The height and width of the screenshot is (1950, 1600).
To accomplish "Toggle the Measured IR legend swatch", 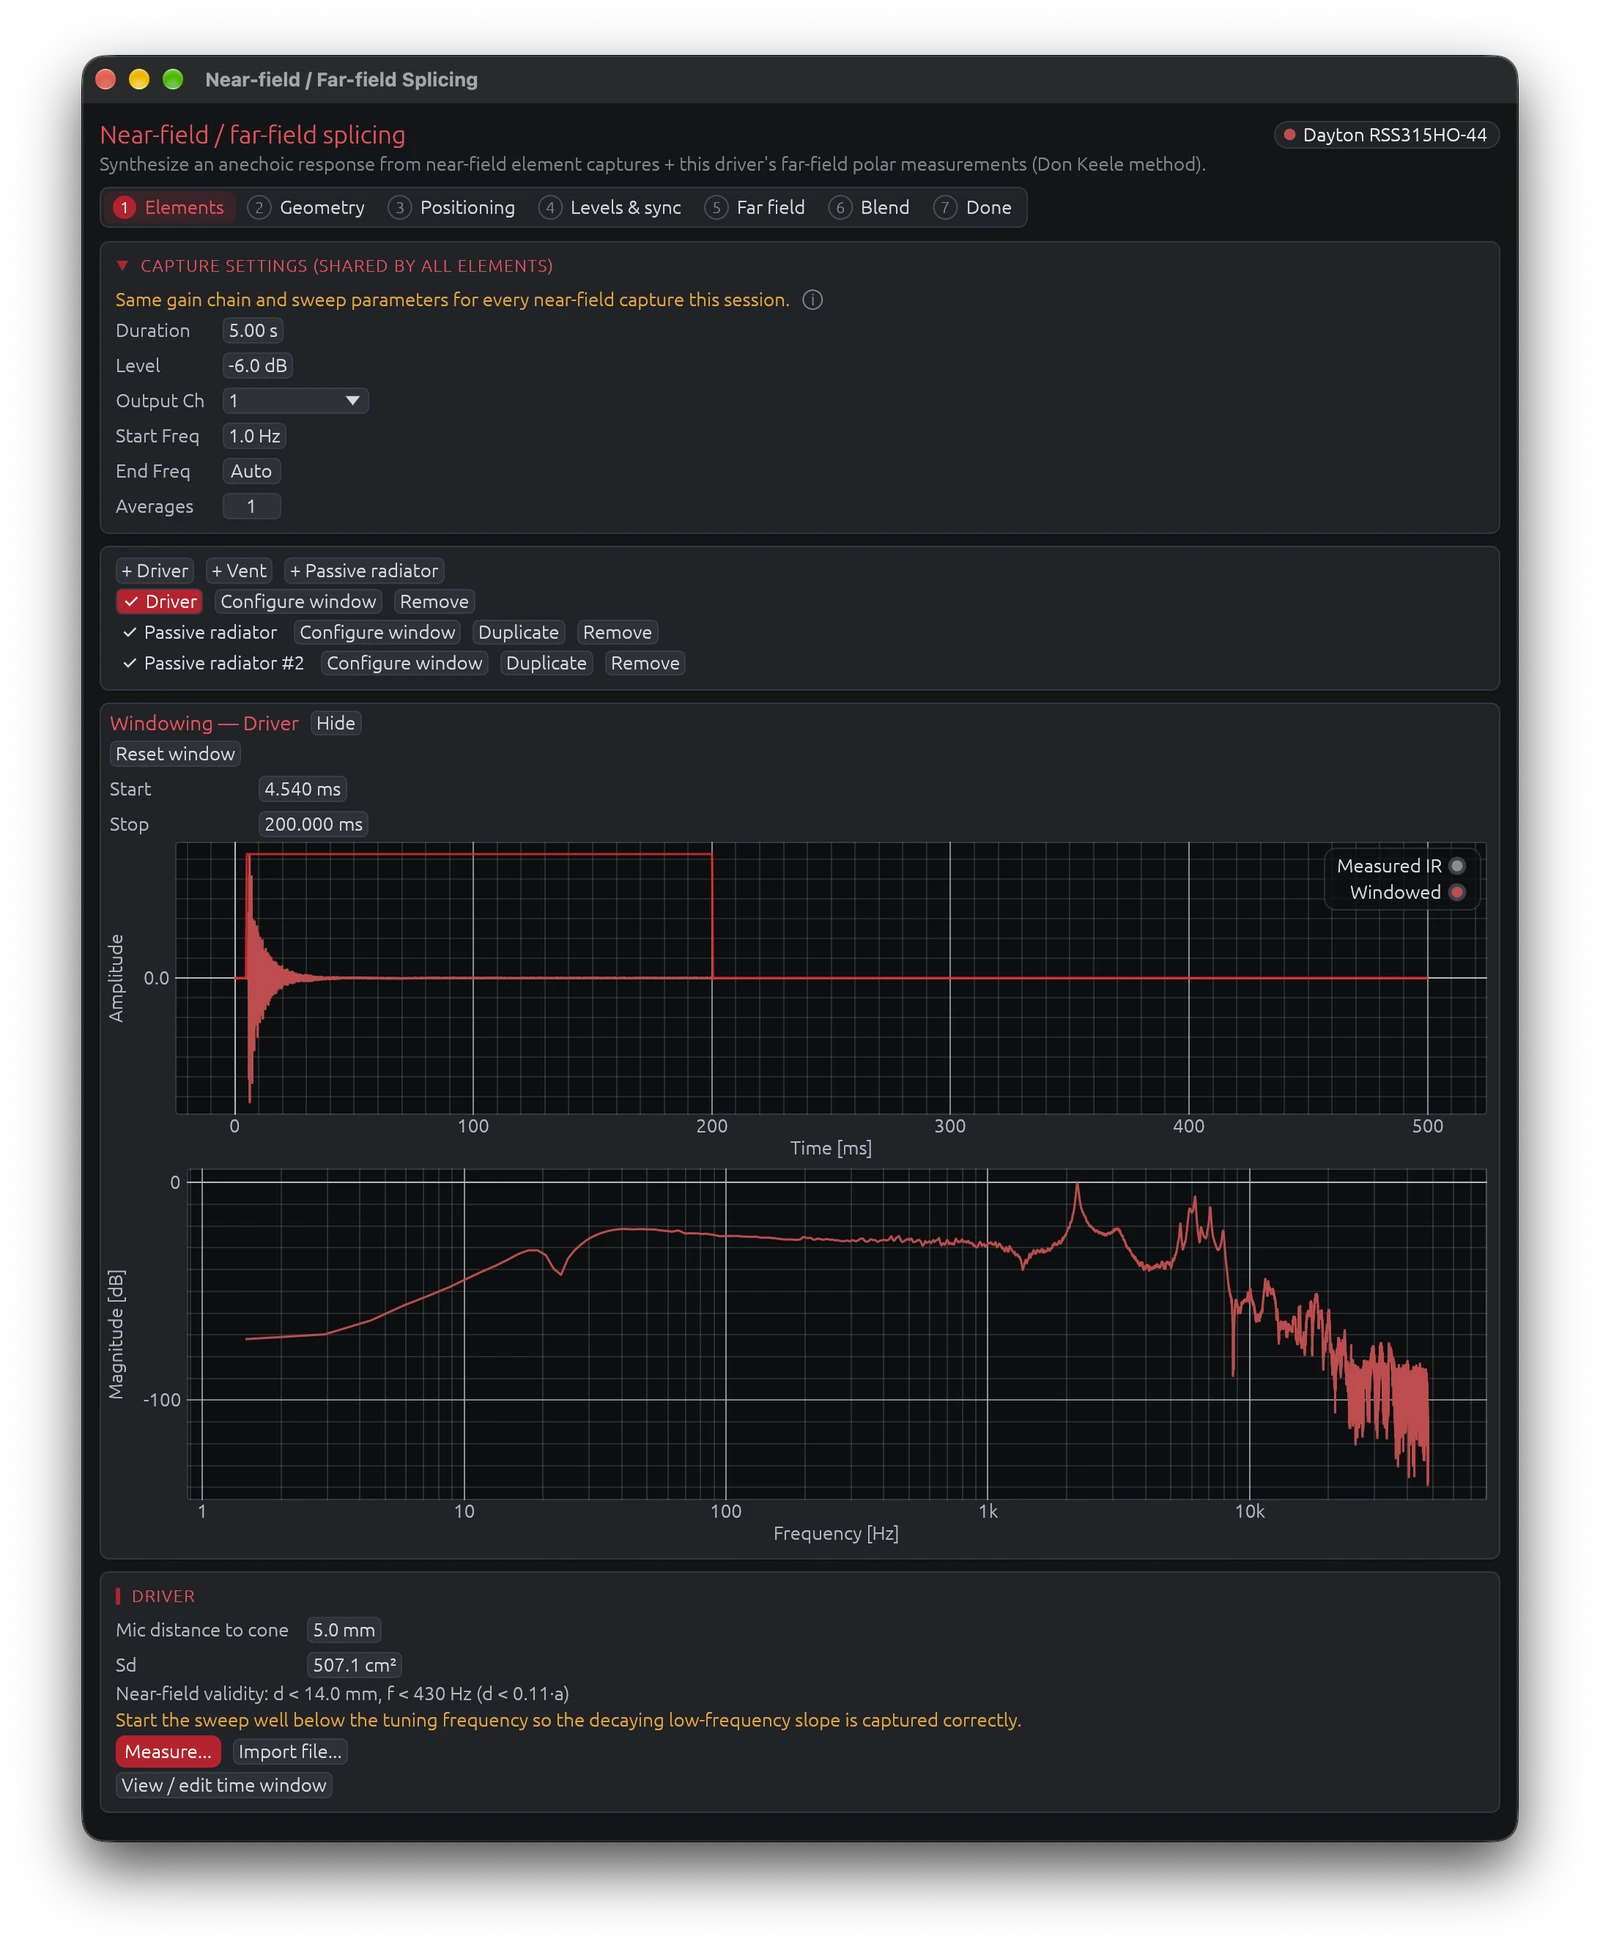I will [x=1457, y=866].
